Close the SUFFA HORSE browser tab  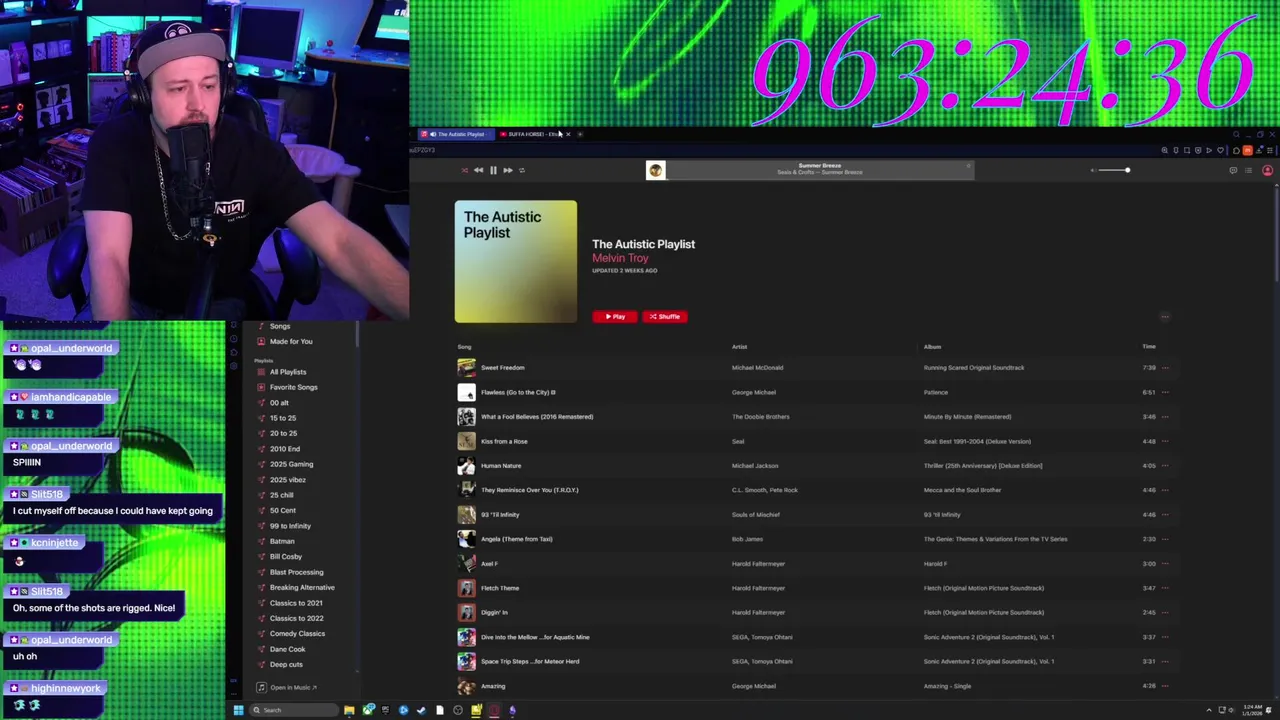pos(568,134)
